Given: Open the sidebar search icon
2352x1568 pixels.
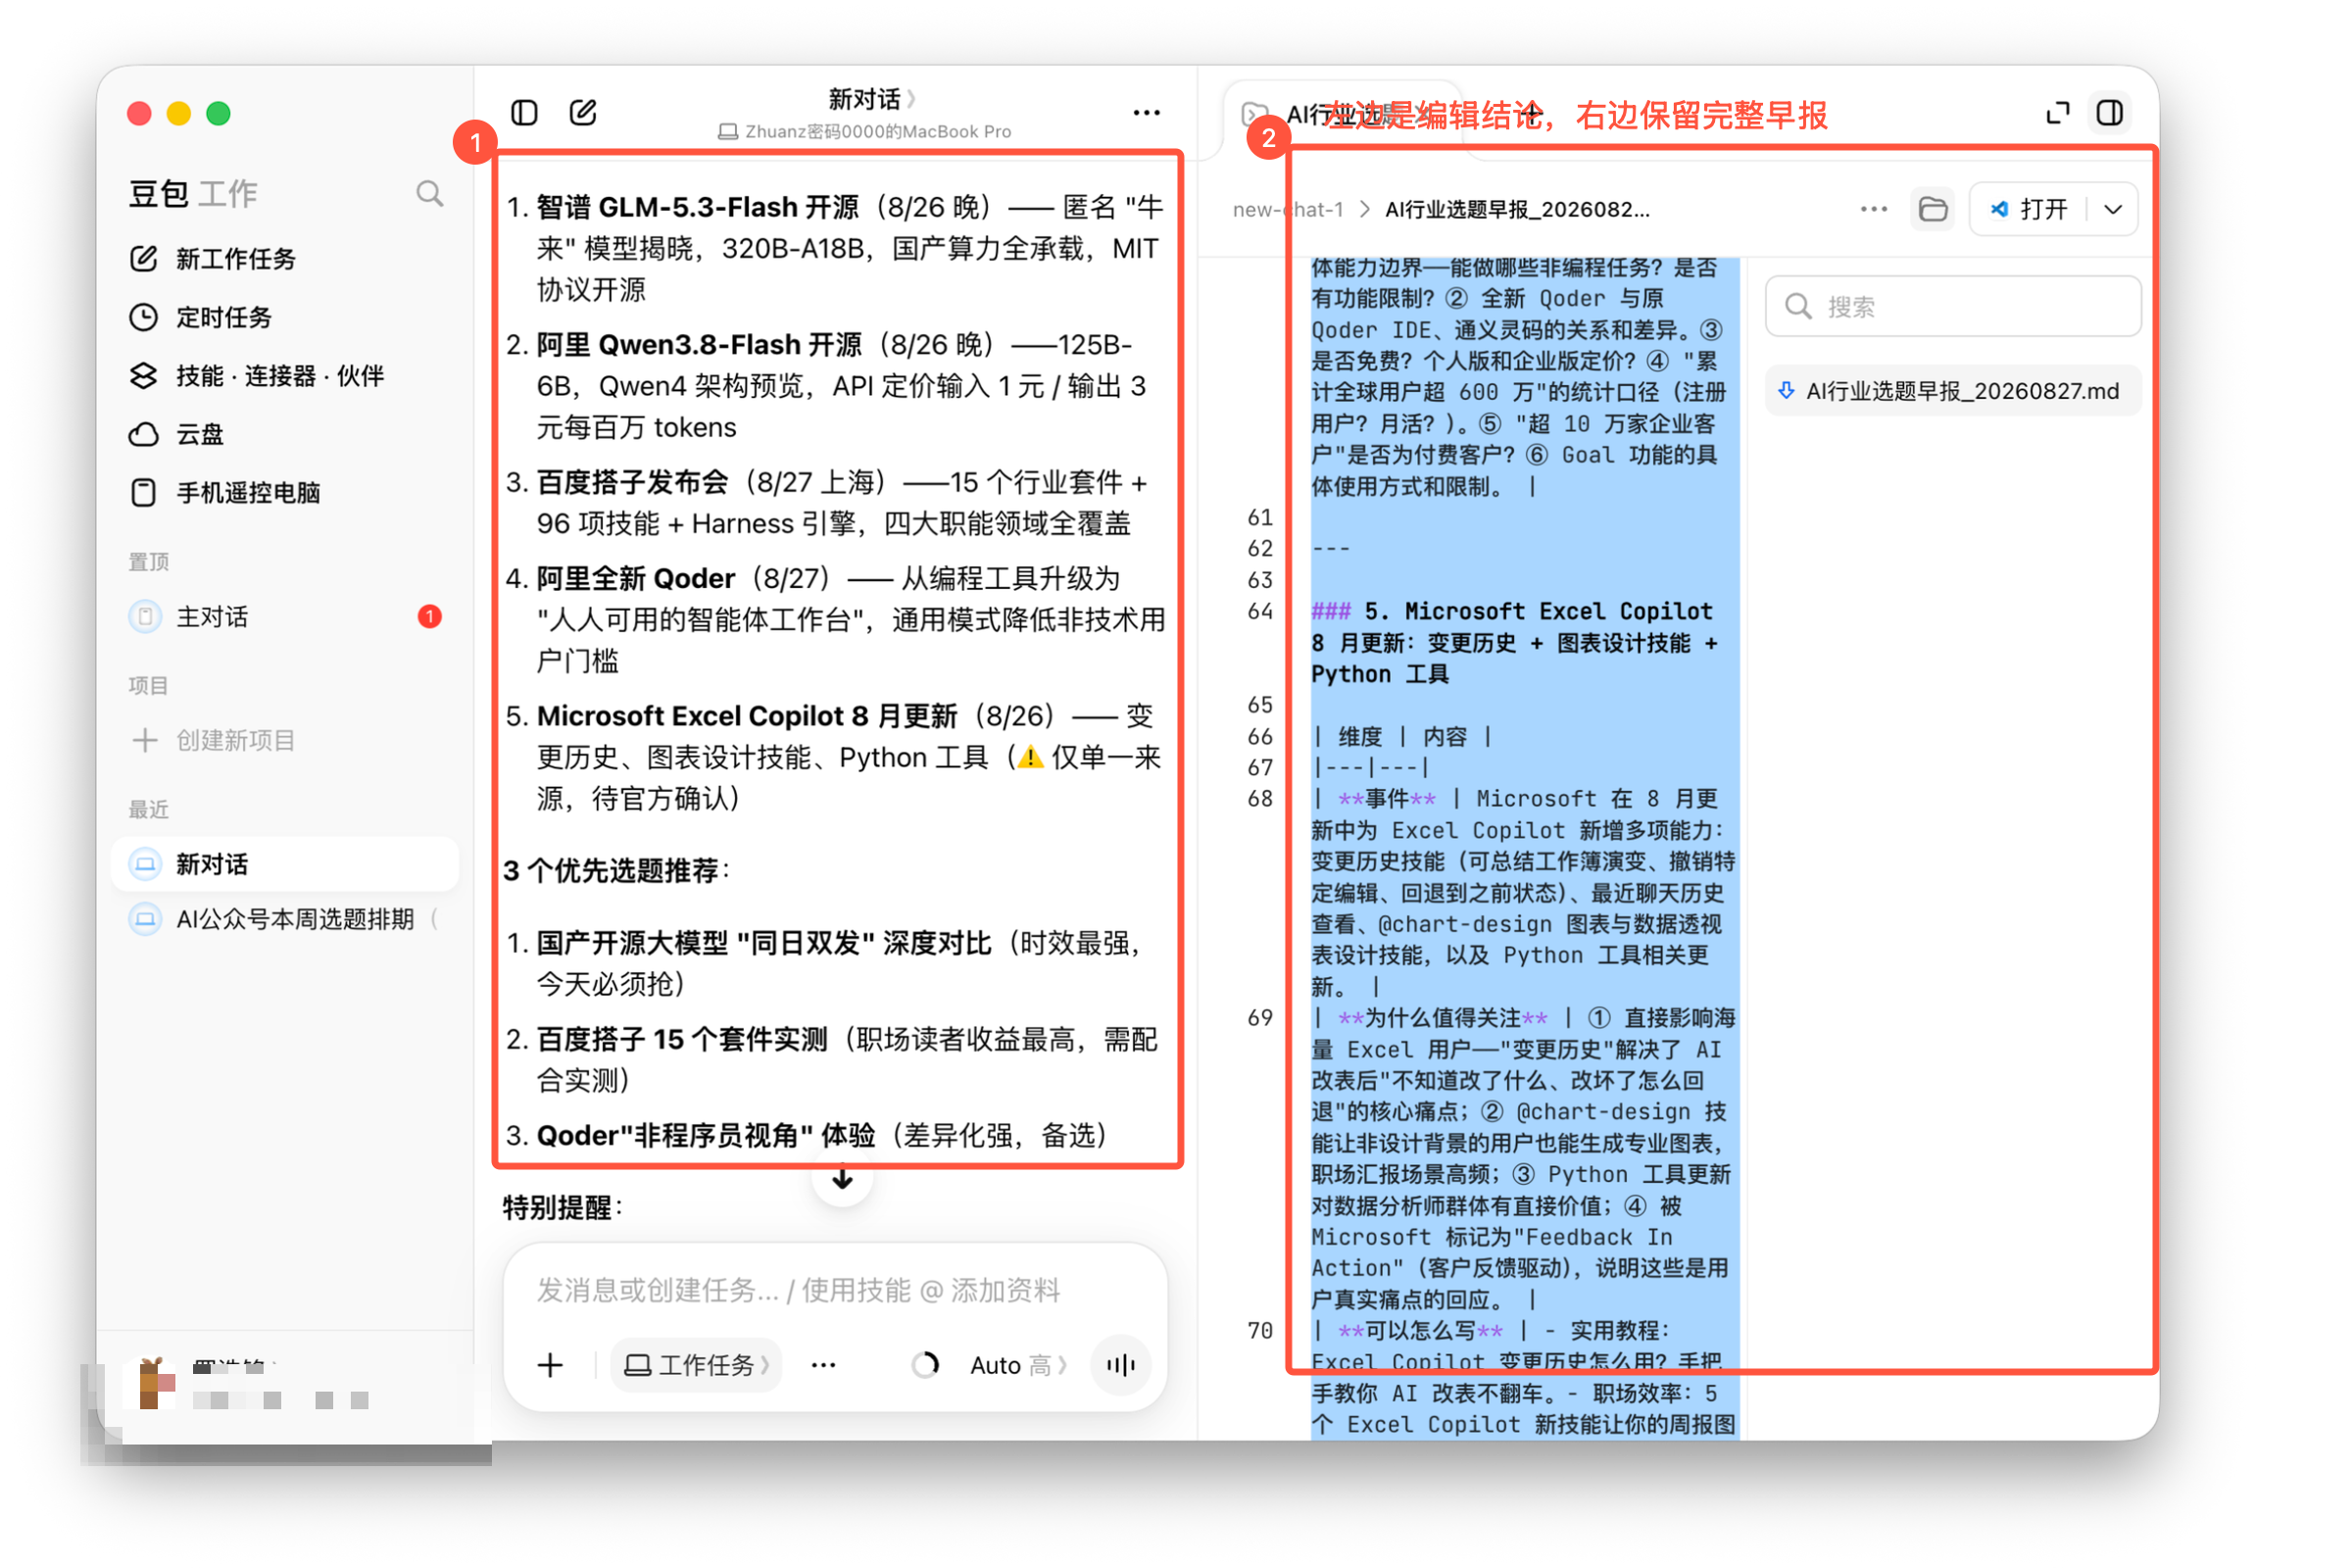Looking at the screenshot, I should [x=430, y=193].
